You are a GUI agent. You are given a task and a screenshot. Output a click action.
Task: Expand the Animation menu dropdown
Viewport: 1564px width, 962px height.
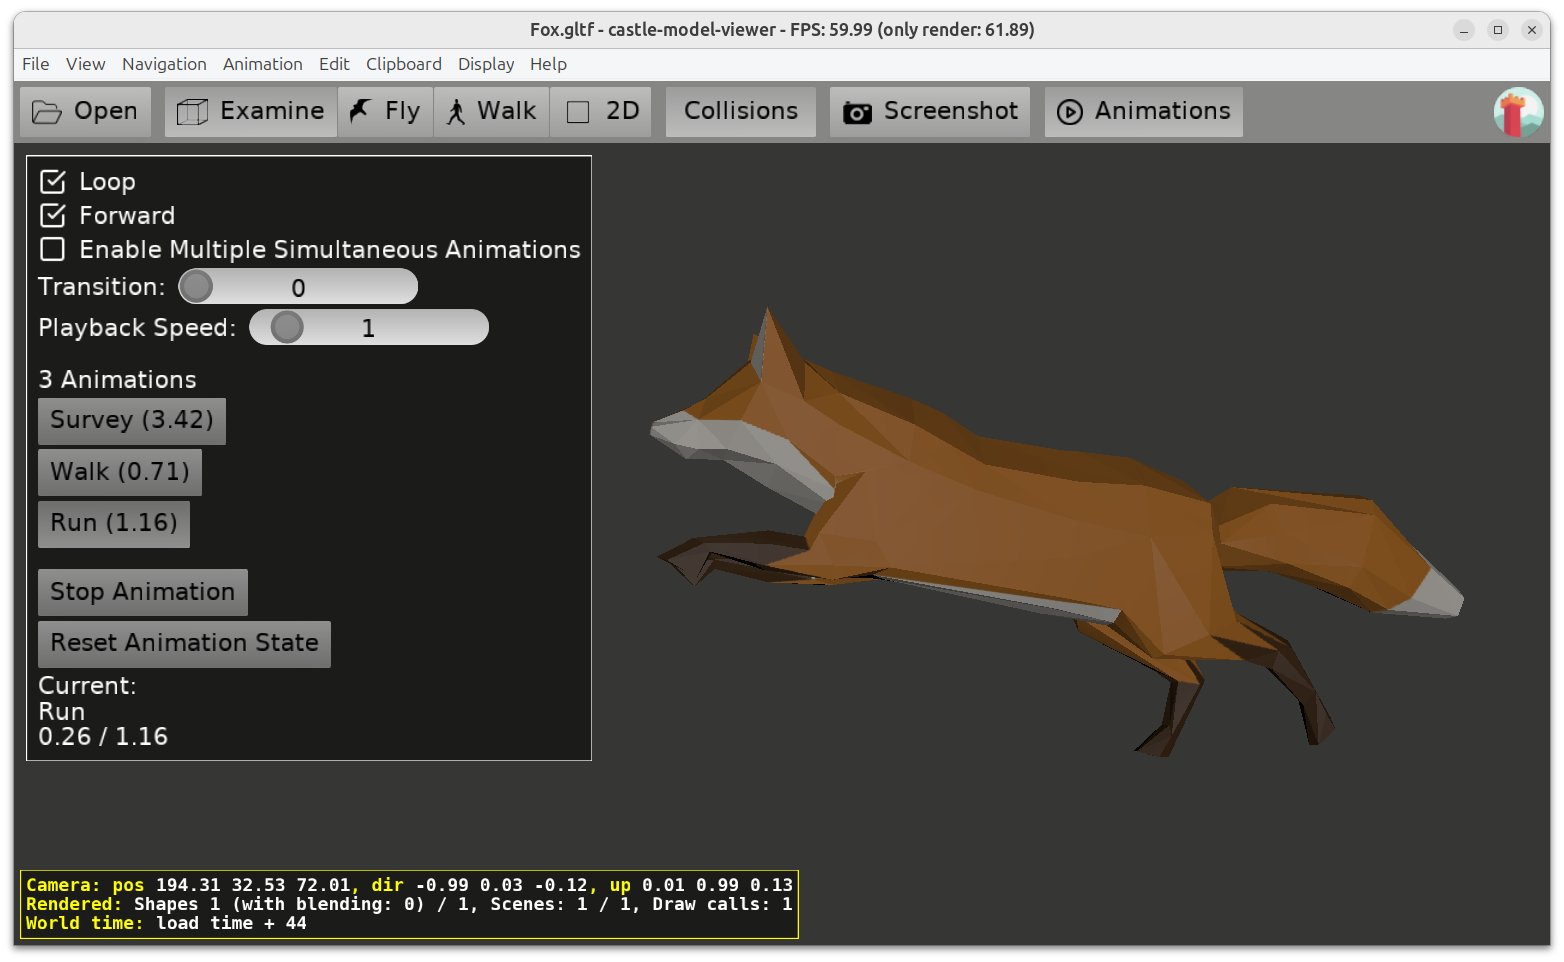[x=262, y=64]
